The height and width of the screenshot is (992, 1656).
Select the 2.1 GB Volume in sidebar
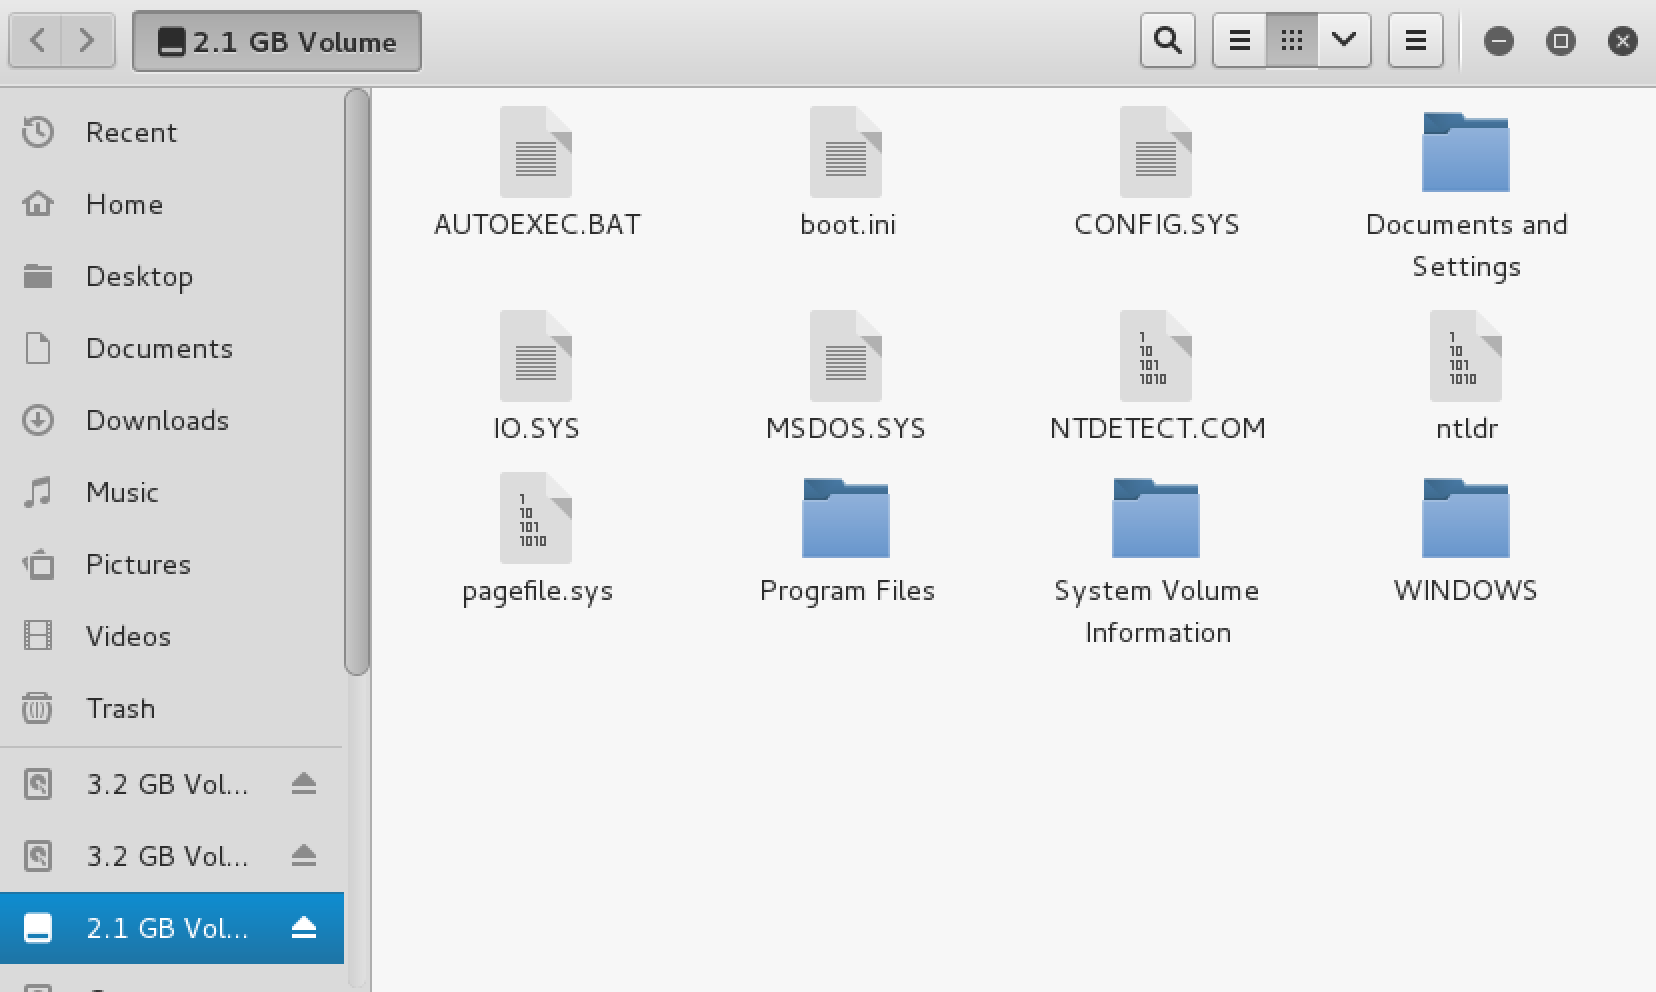click(172, 928)
